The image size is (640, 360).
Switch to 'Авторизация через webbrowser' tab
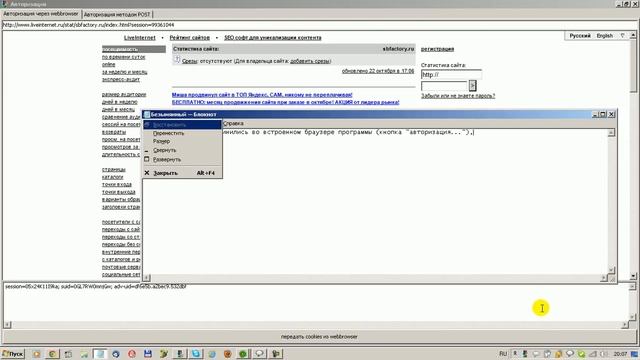(40, 14)
